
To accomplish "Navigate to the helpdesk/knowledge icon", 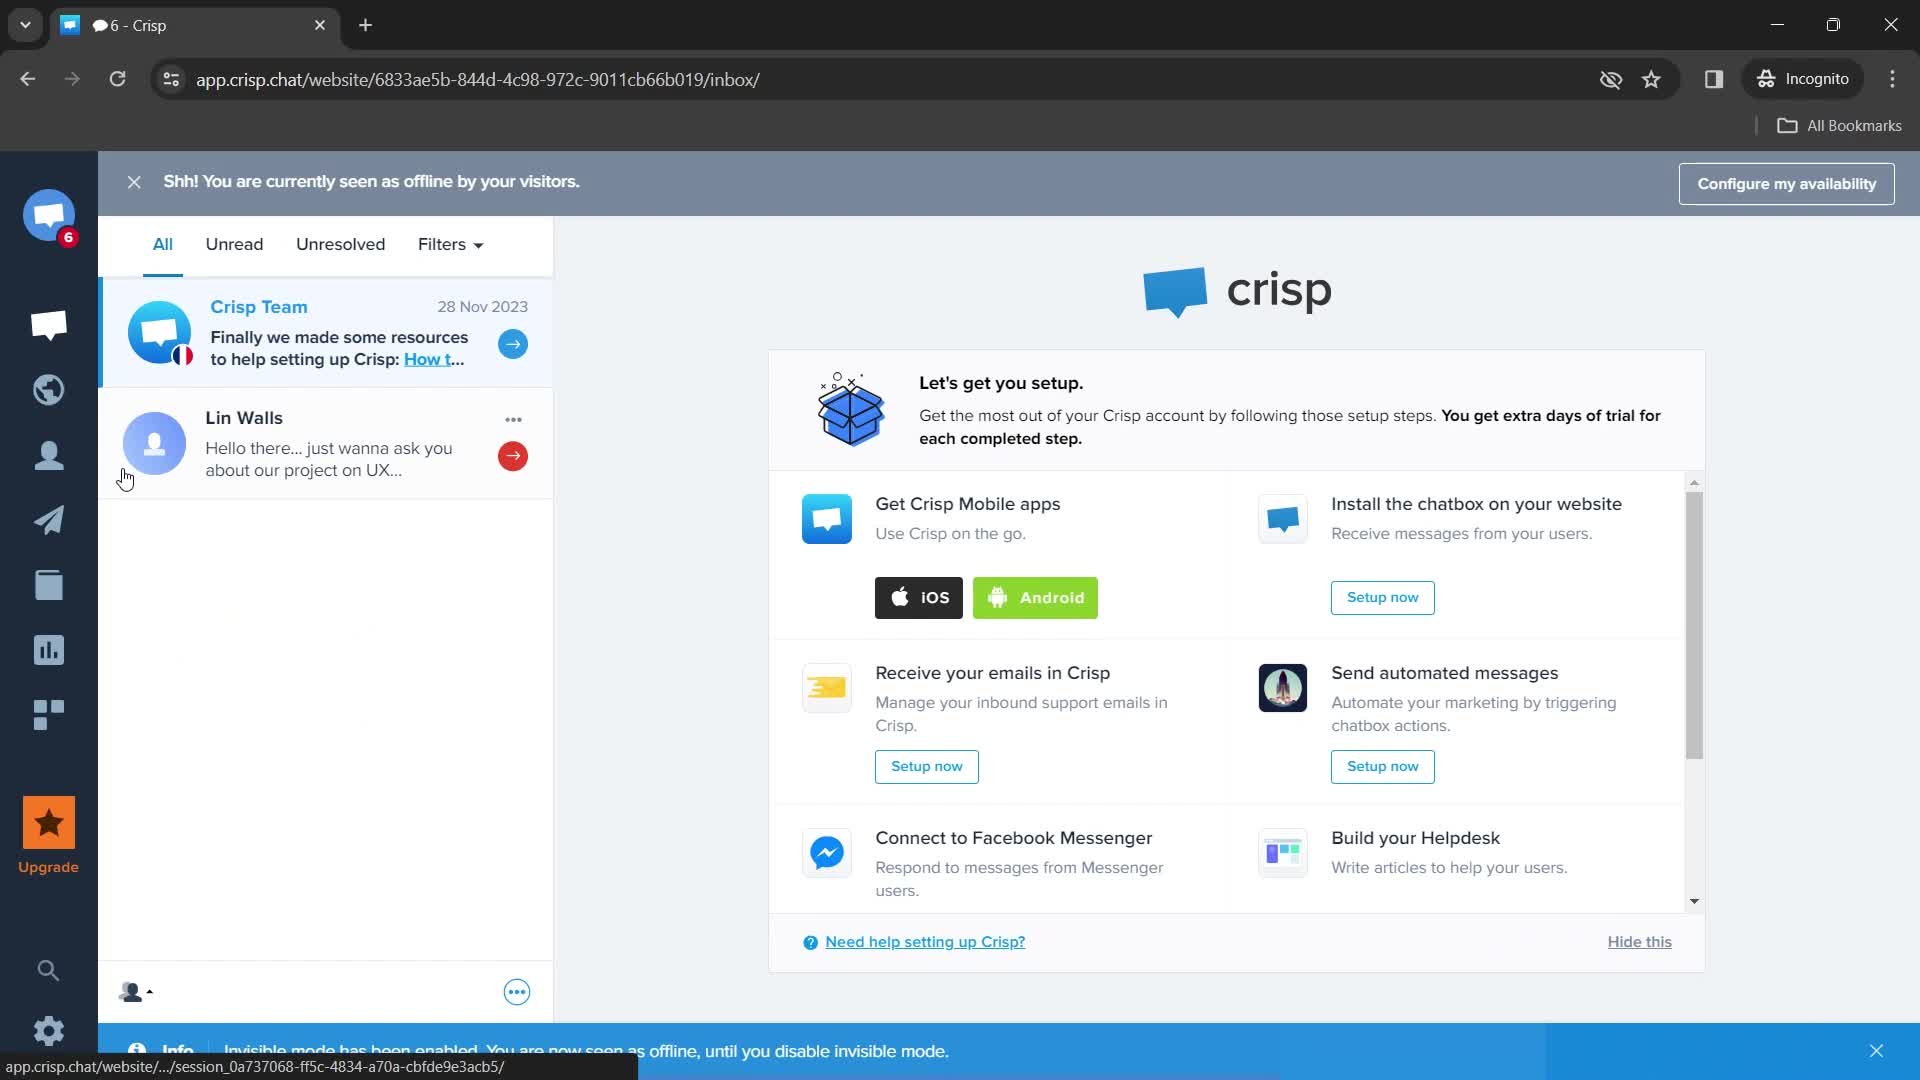I will point(49,584).
